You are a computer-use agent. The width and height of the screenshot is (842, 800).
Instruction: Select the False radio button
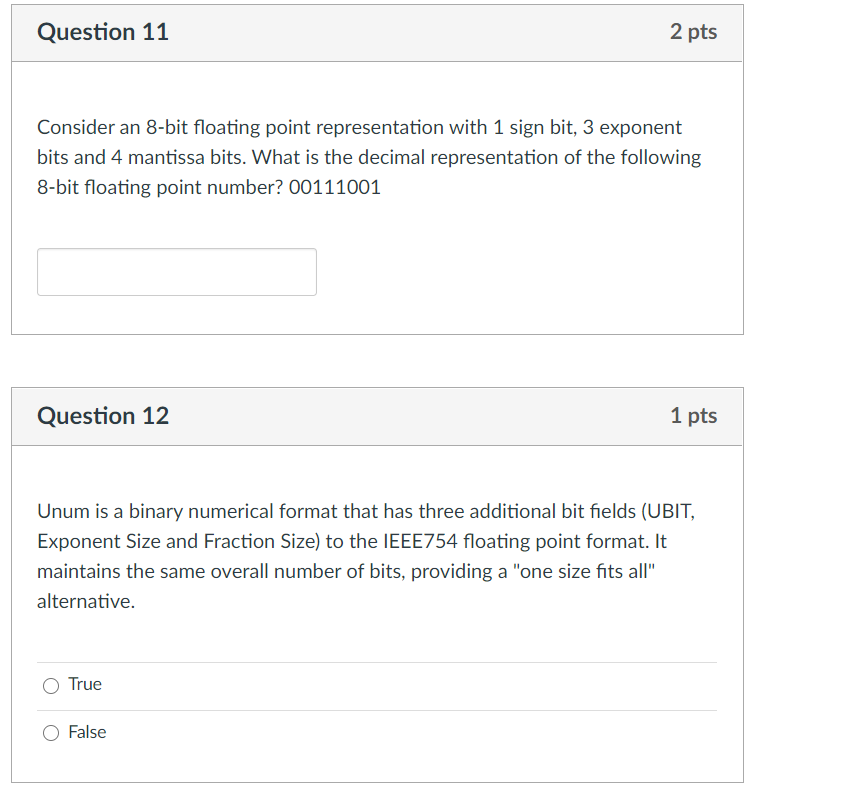coord(50,732)
